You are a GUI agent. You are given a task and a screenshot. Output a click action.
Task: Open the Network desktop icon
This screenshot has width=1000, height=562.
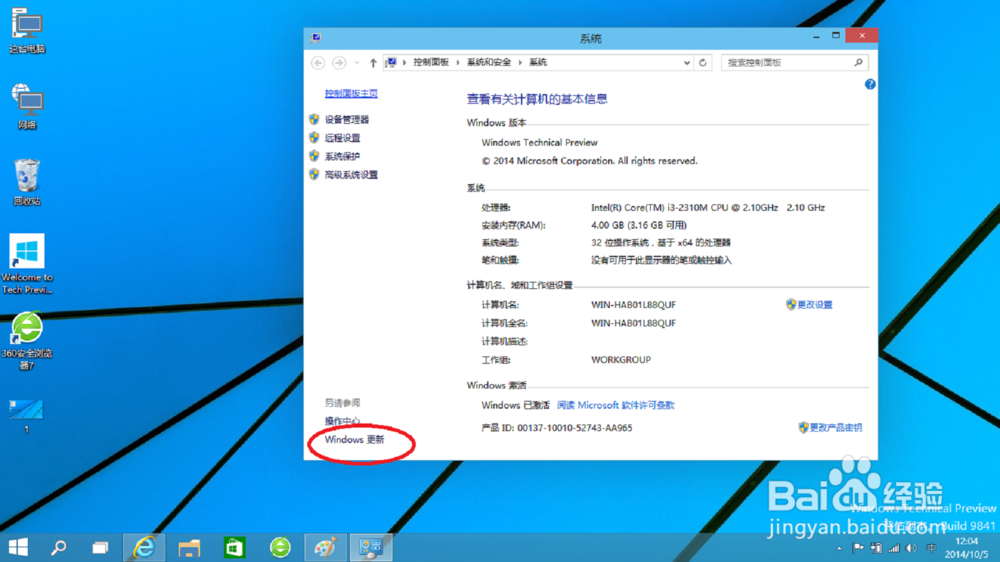(27, 106)
